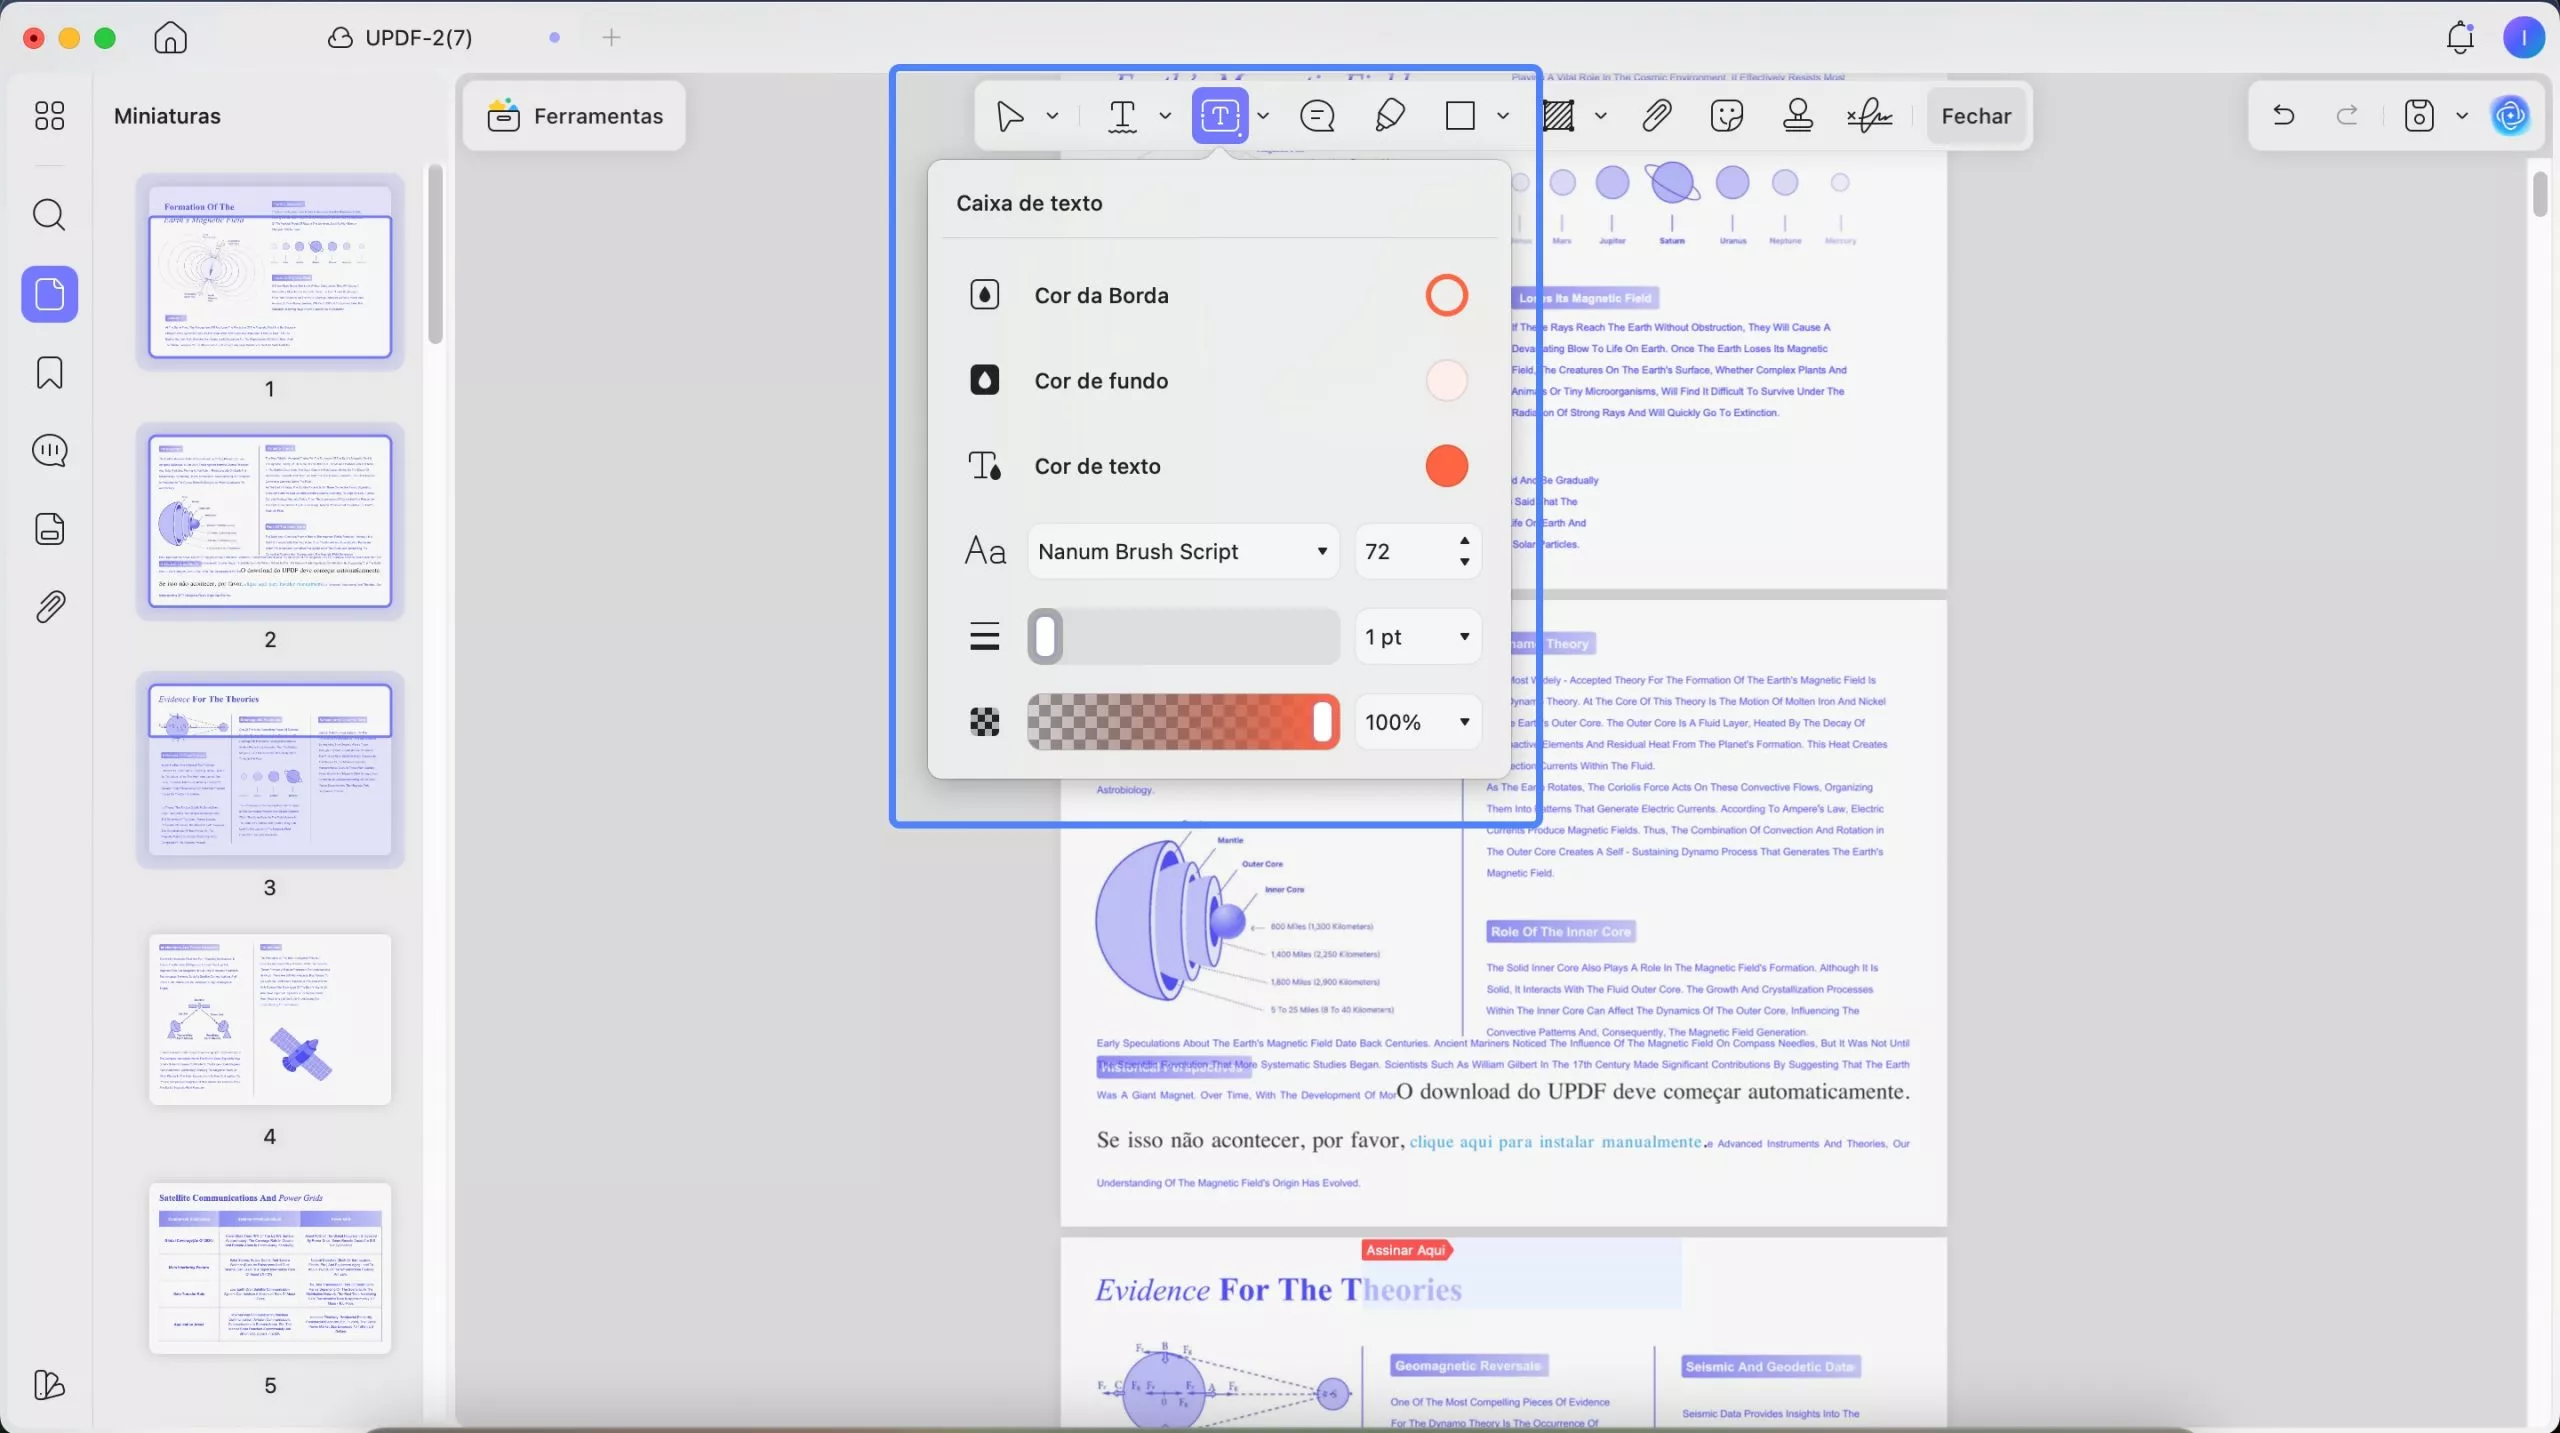Open the sticker tool icon

pyautogui.click(x=1727, y=116)
